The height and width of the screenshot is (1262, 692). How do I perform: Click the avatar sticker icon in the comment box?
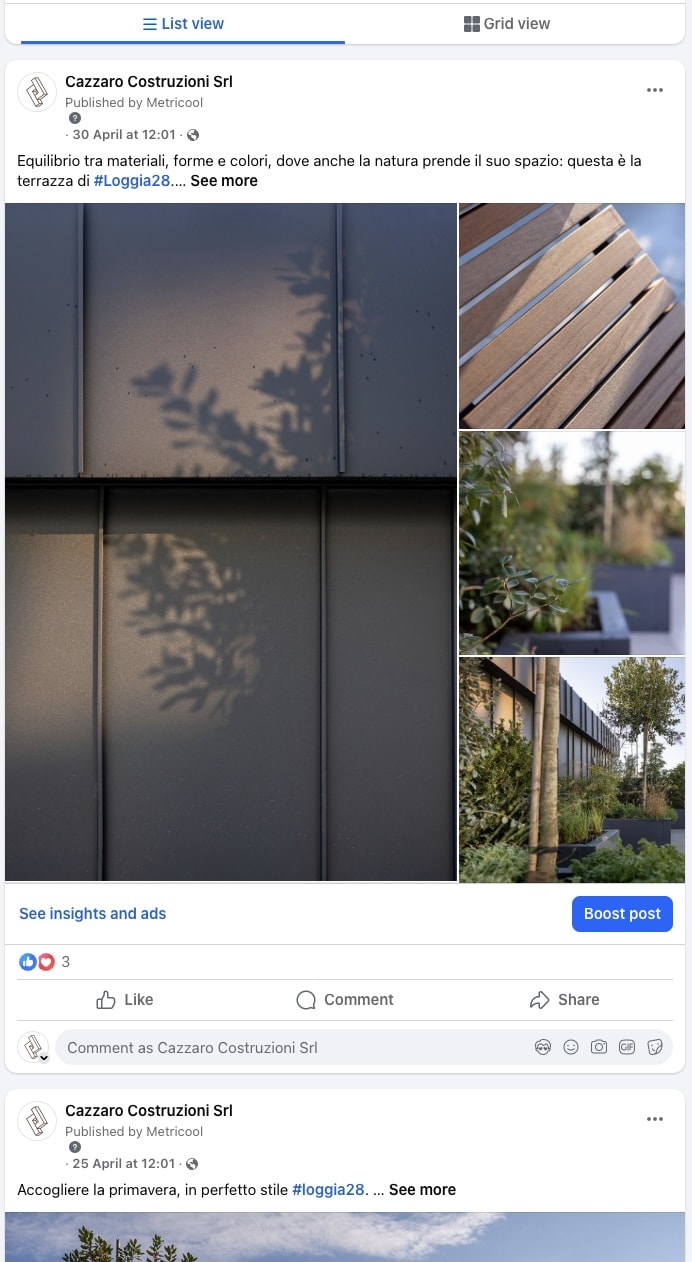[543, 1047]
